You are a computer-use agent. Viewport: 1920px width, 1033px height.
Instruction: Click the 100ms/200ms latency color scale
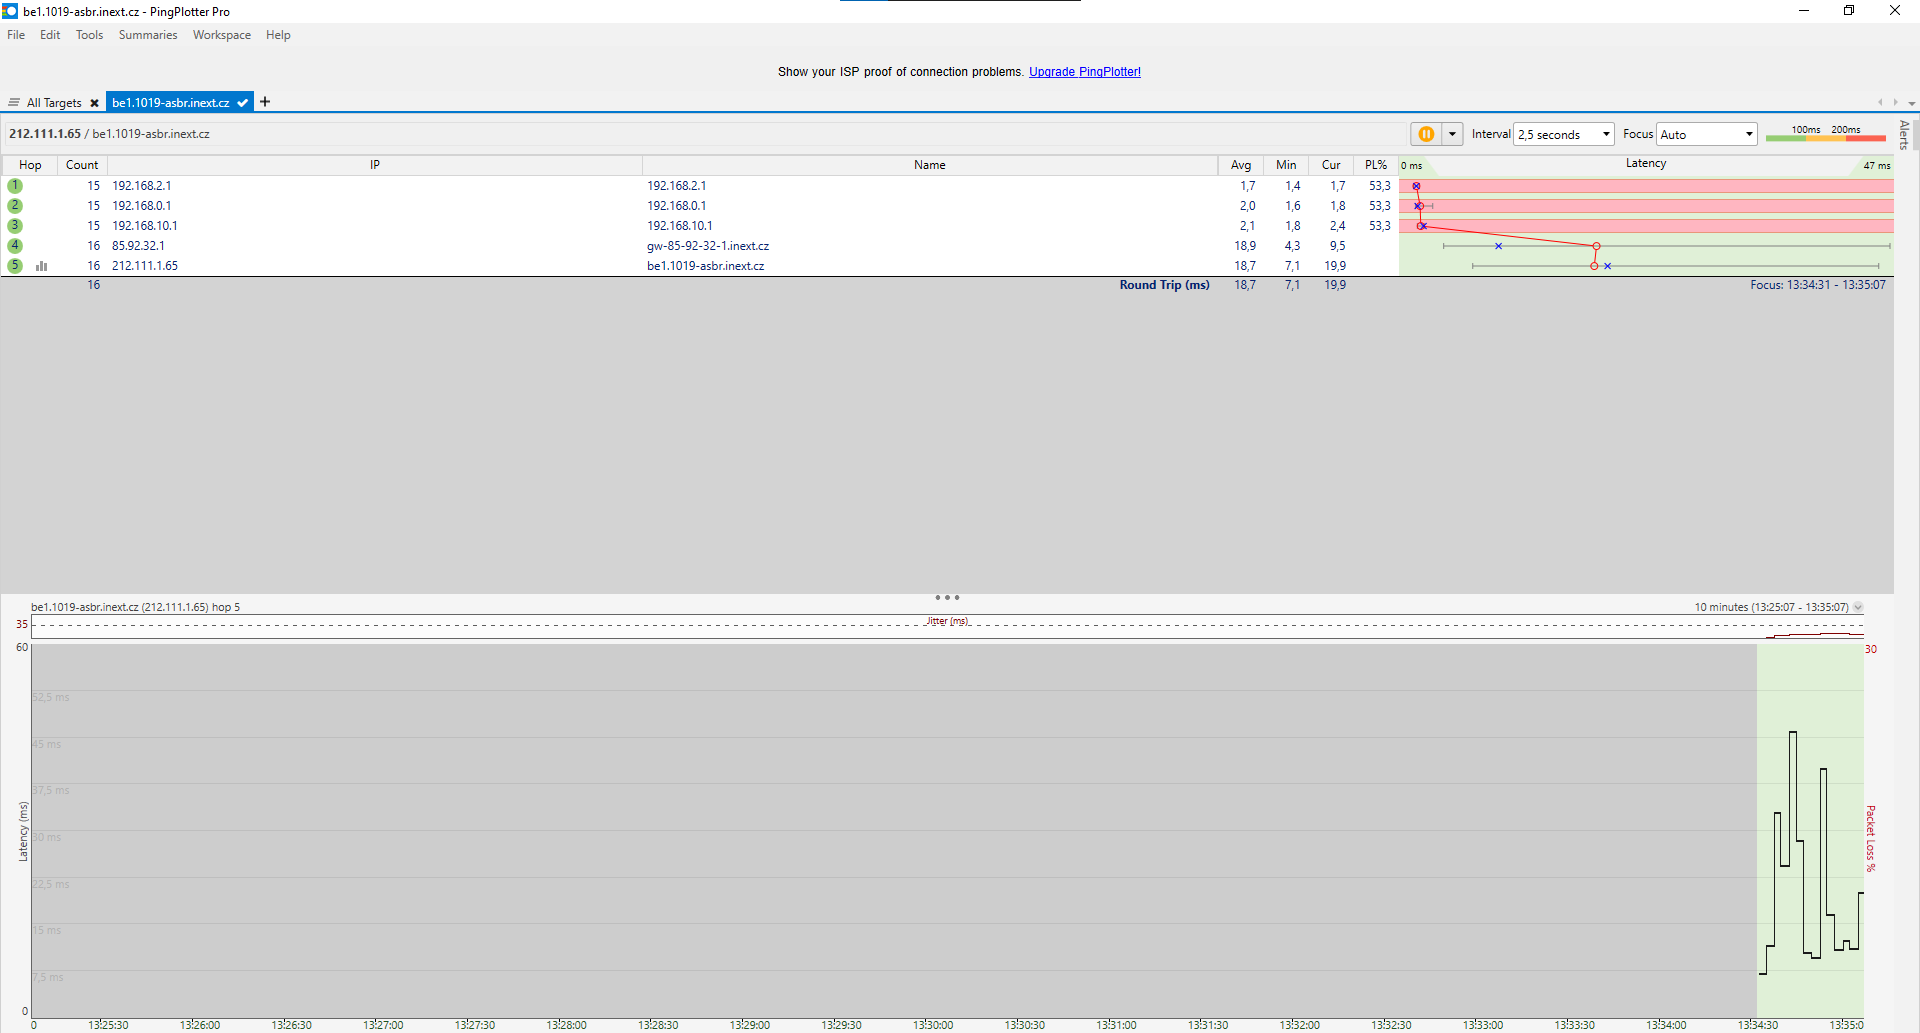click(1825, 134)
